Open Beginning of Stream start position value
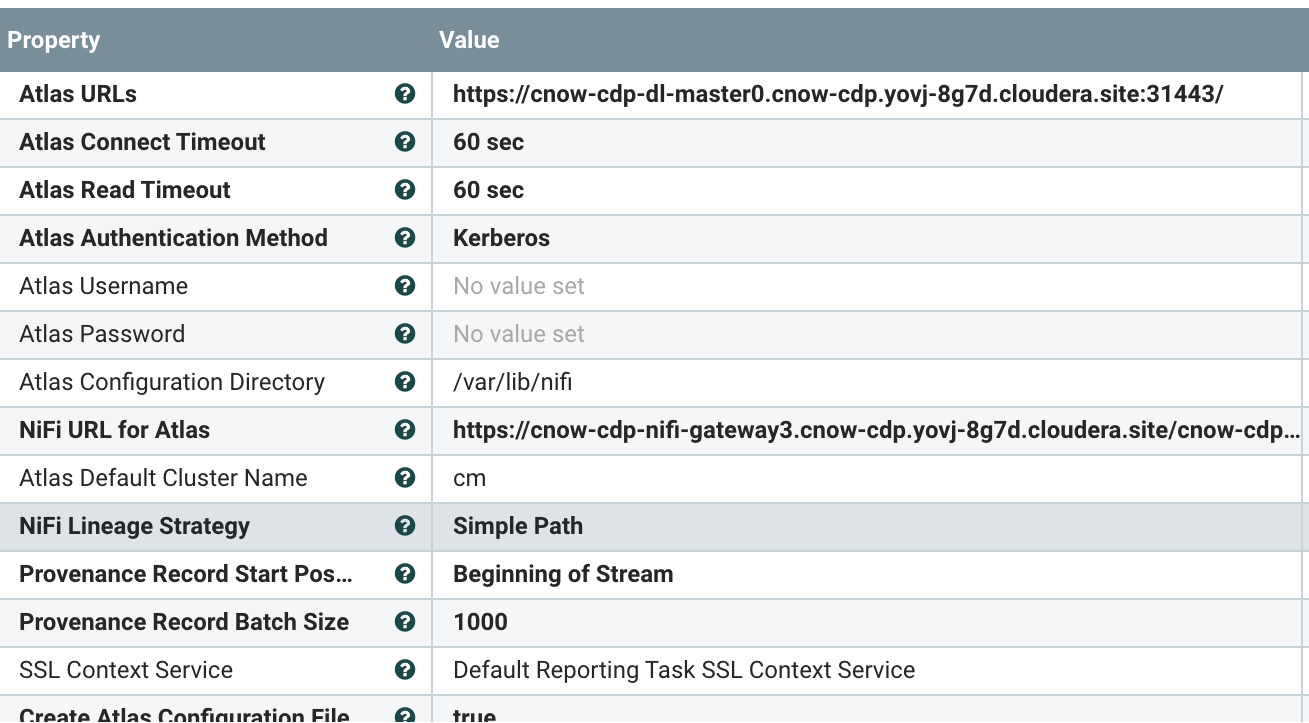Screen dimensions: 1309x723 click(x=563, y=574)
